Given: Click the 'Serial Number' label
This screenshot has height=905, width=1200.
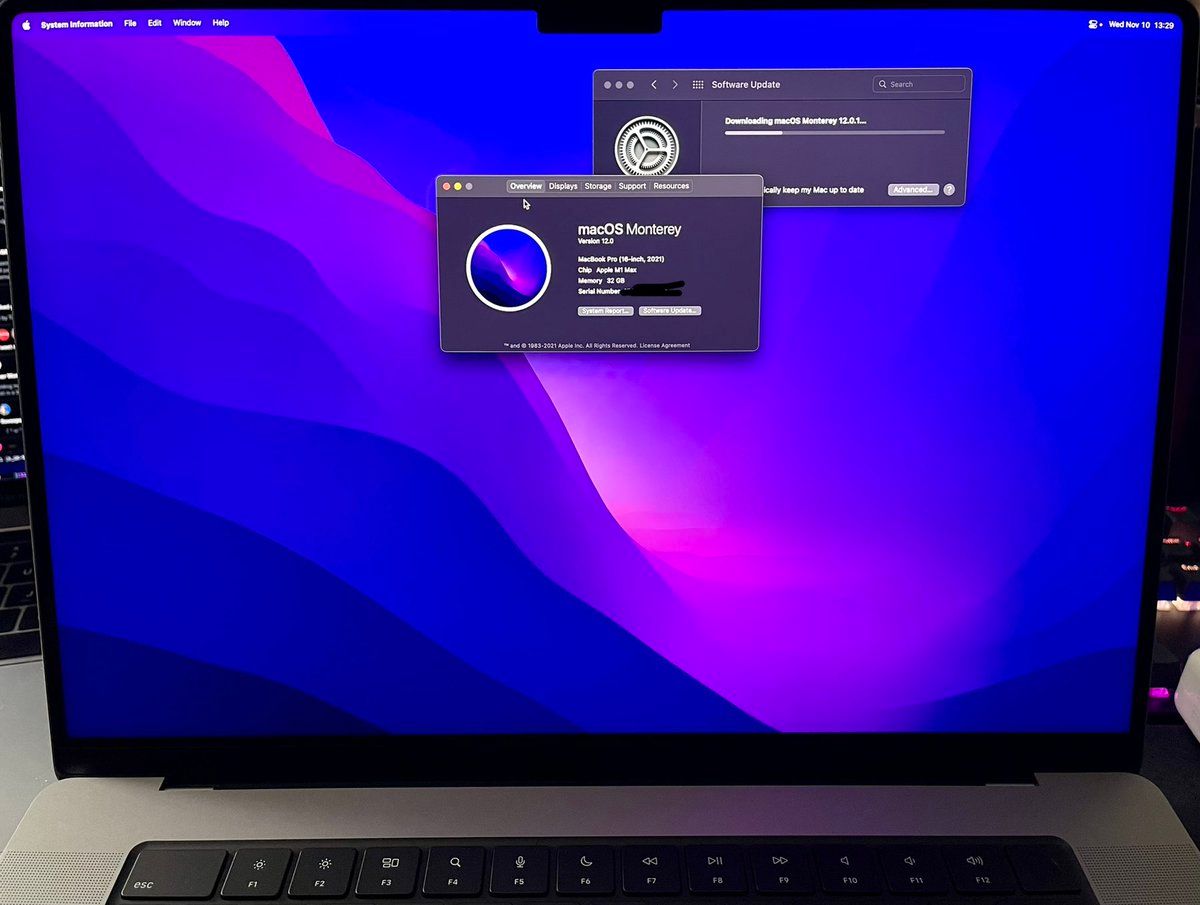Looking at the screenshot, I should tap(599, 291).
